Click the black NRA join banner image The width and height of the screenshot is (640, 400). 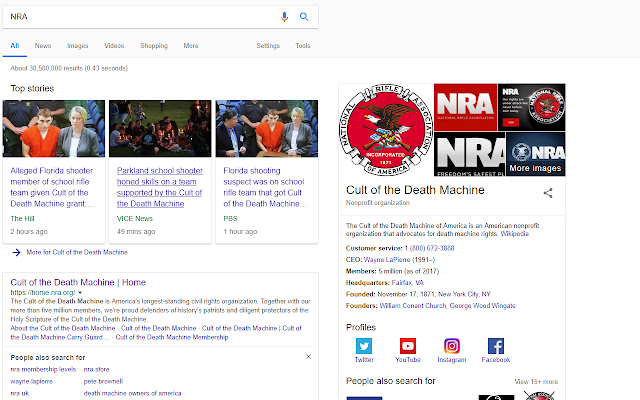click(532, 107)
